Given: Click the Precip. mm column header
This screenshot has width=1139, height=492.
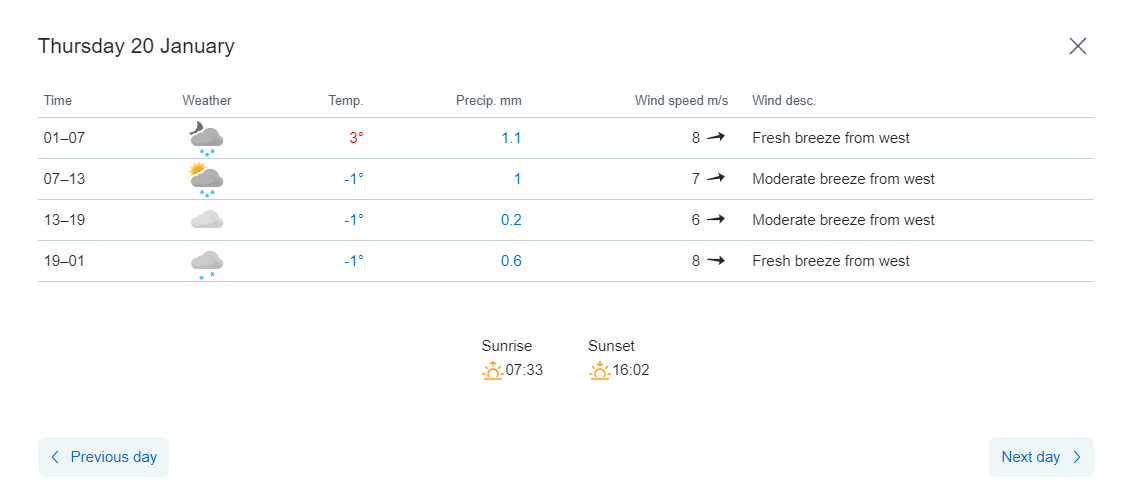Looking at the screenshot, I should coord(488,101).
